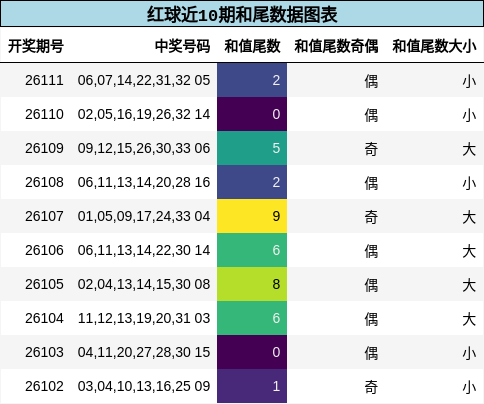Click the 和值尾数奇偶 column header
This screenshot has width=484, height=404.
click(336, 46)
